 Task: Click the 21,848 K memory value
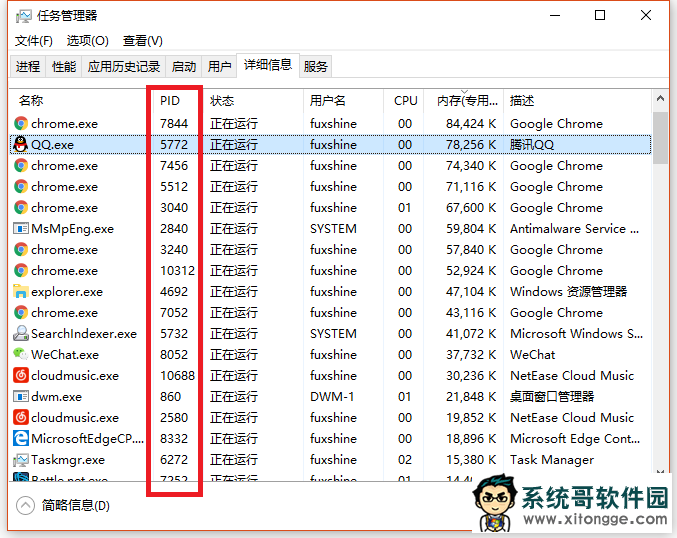pos(471,396)
